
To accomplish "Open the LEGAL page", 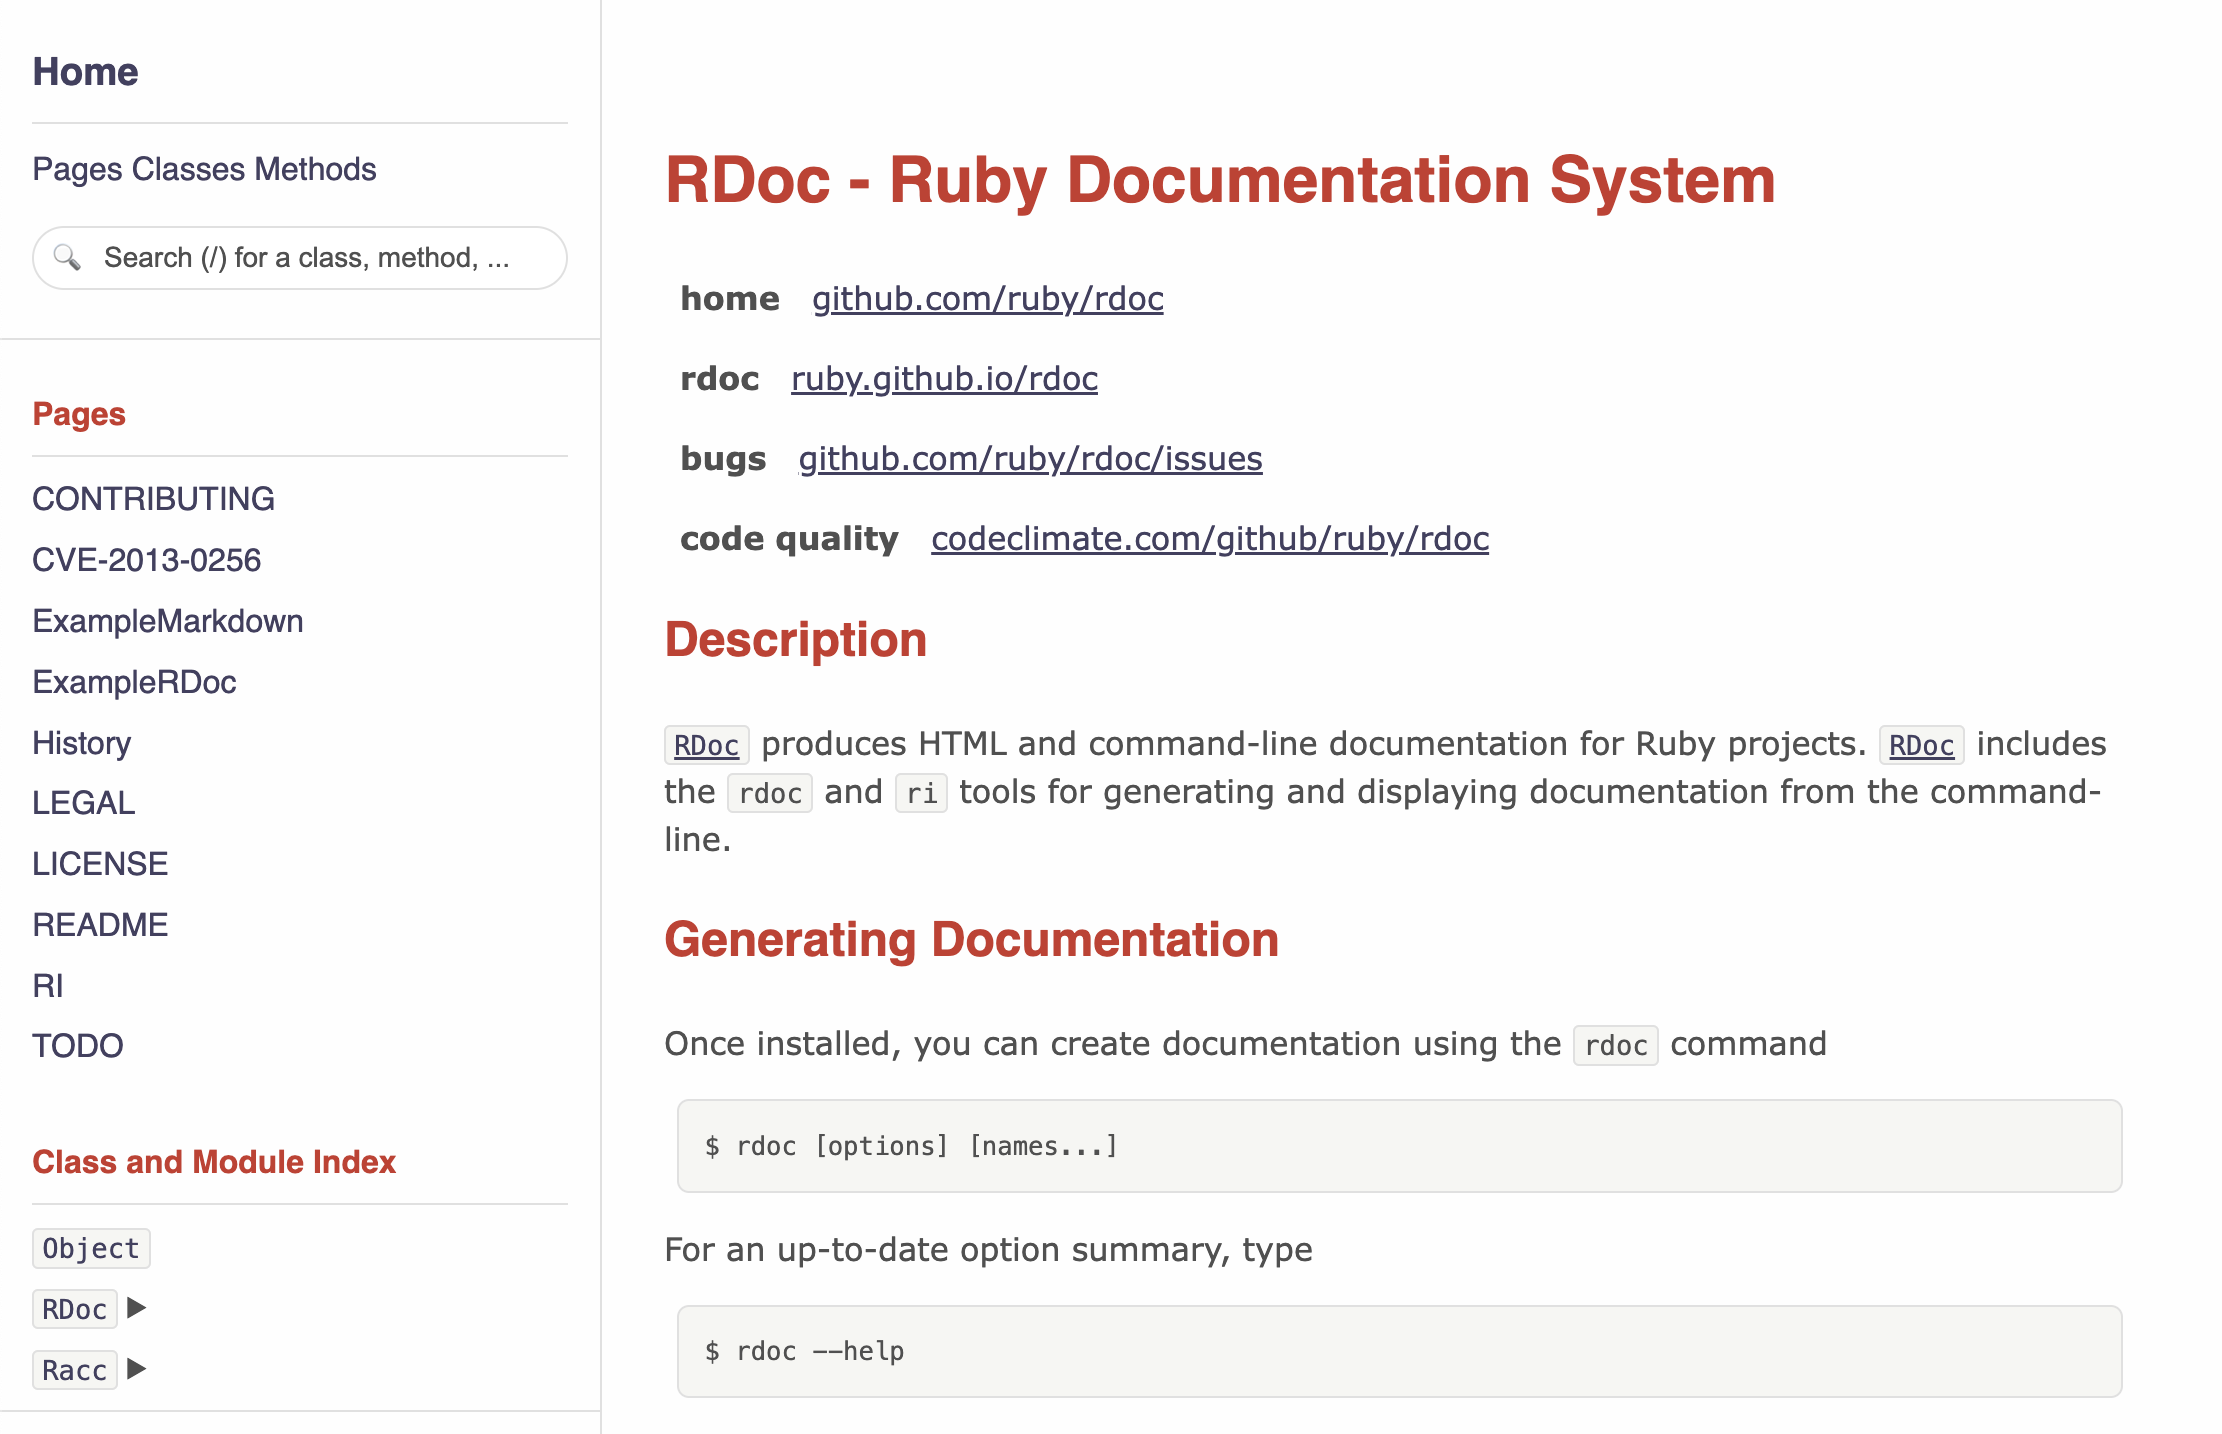I will (84, 803).
